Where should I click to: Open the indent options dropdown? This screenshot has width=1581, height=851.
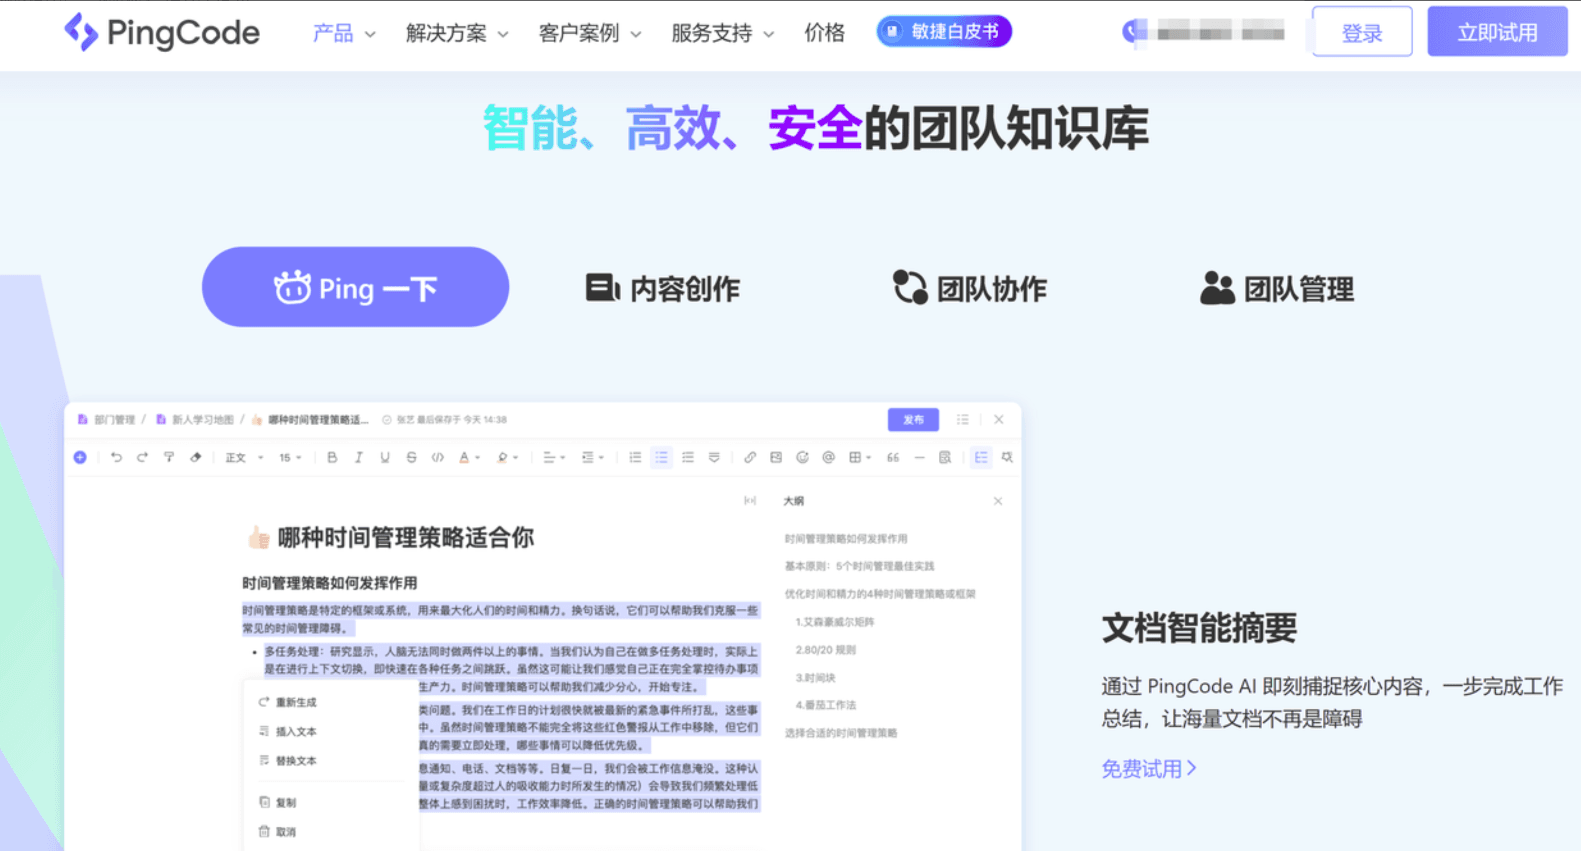(593, 458)
